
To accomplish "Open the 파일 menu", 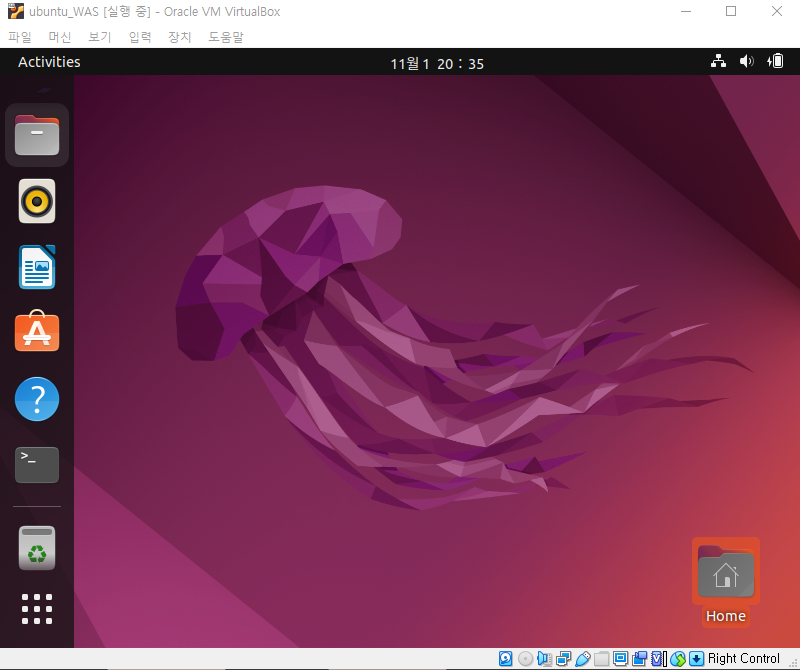I will tap(20, 37).
